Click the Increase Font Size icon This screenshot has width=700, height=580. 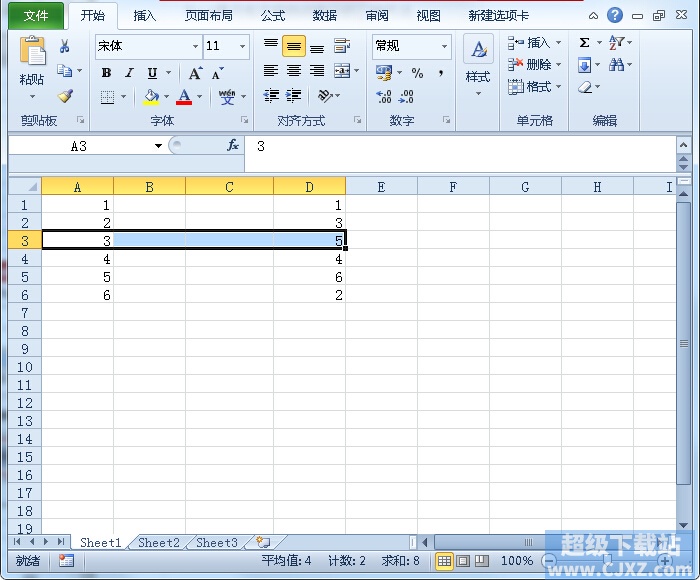click(195, 73)
